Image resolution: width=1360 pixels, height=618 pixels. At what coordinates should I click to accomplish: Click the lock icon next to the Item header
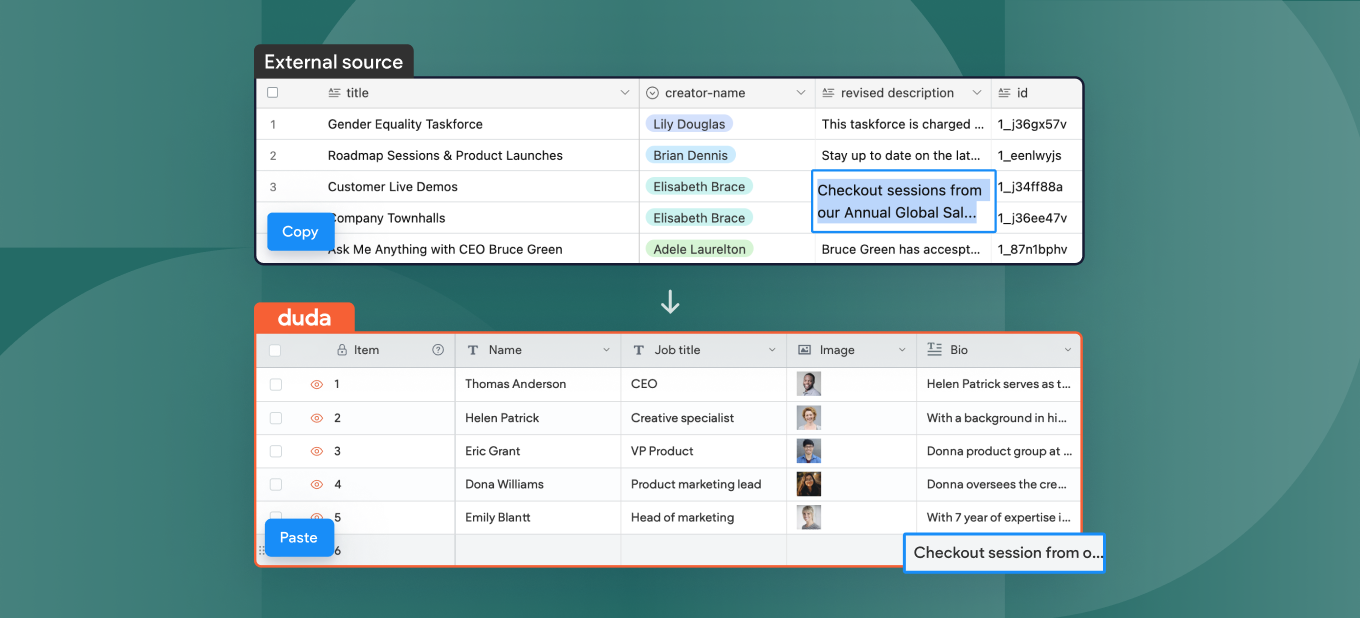click(x=342, y=350)
